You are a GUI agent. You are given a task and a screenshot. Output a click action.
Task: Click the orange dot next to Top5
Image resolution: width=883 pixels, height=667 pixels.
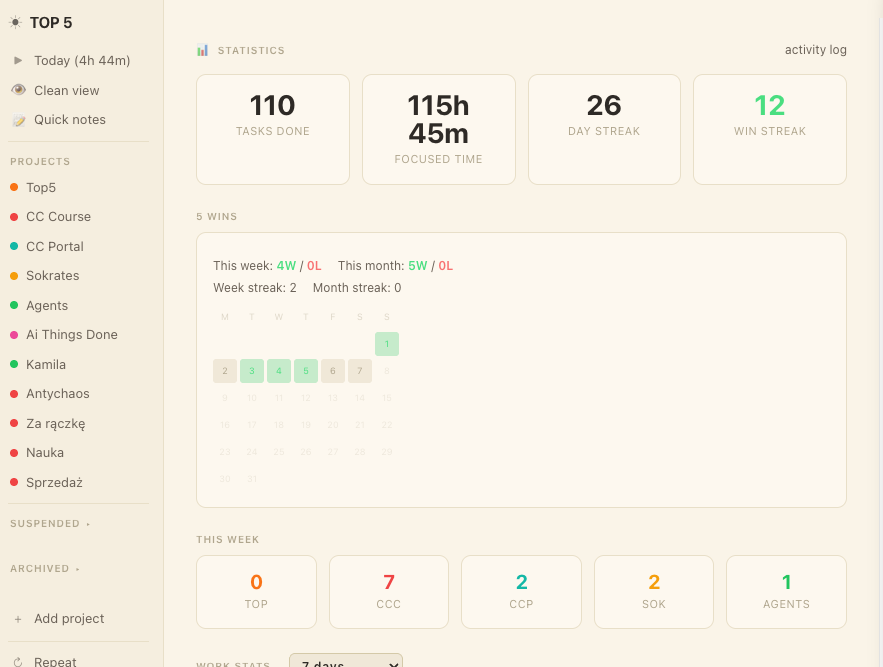tap(14, 187)
